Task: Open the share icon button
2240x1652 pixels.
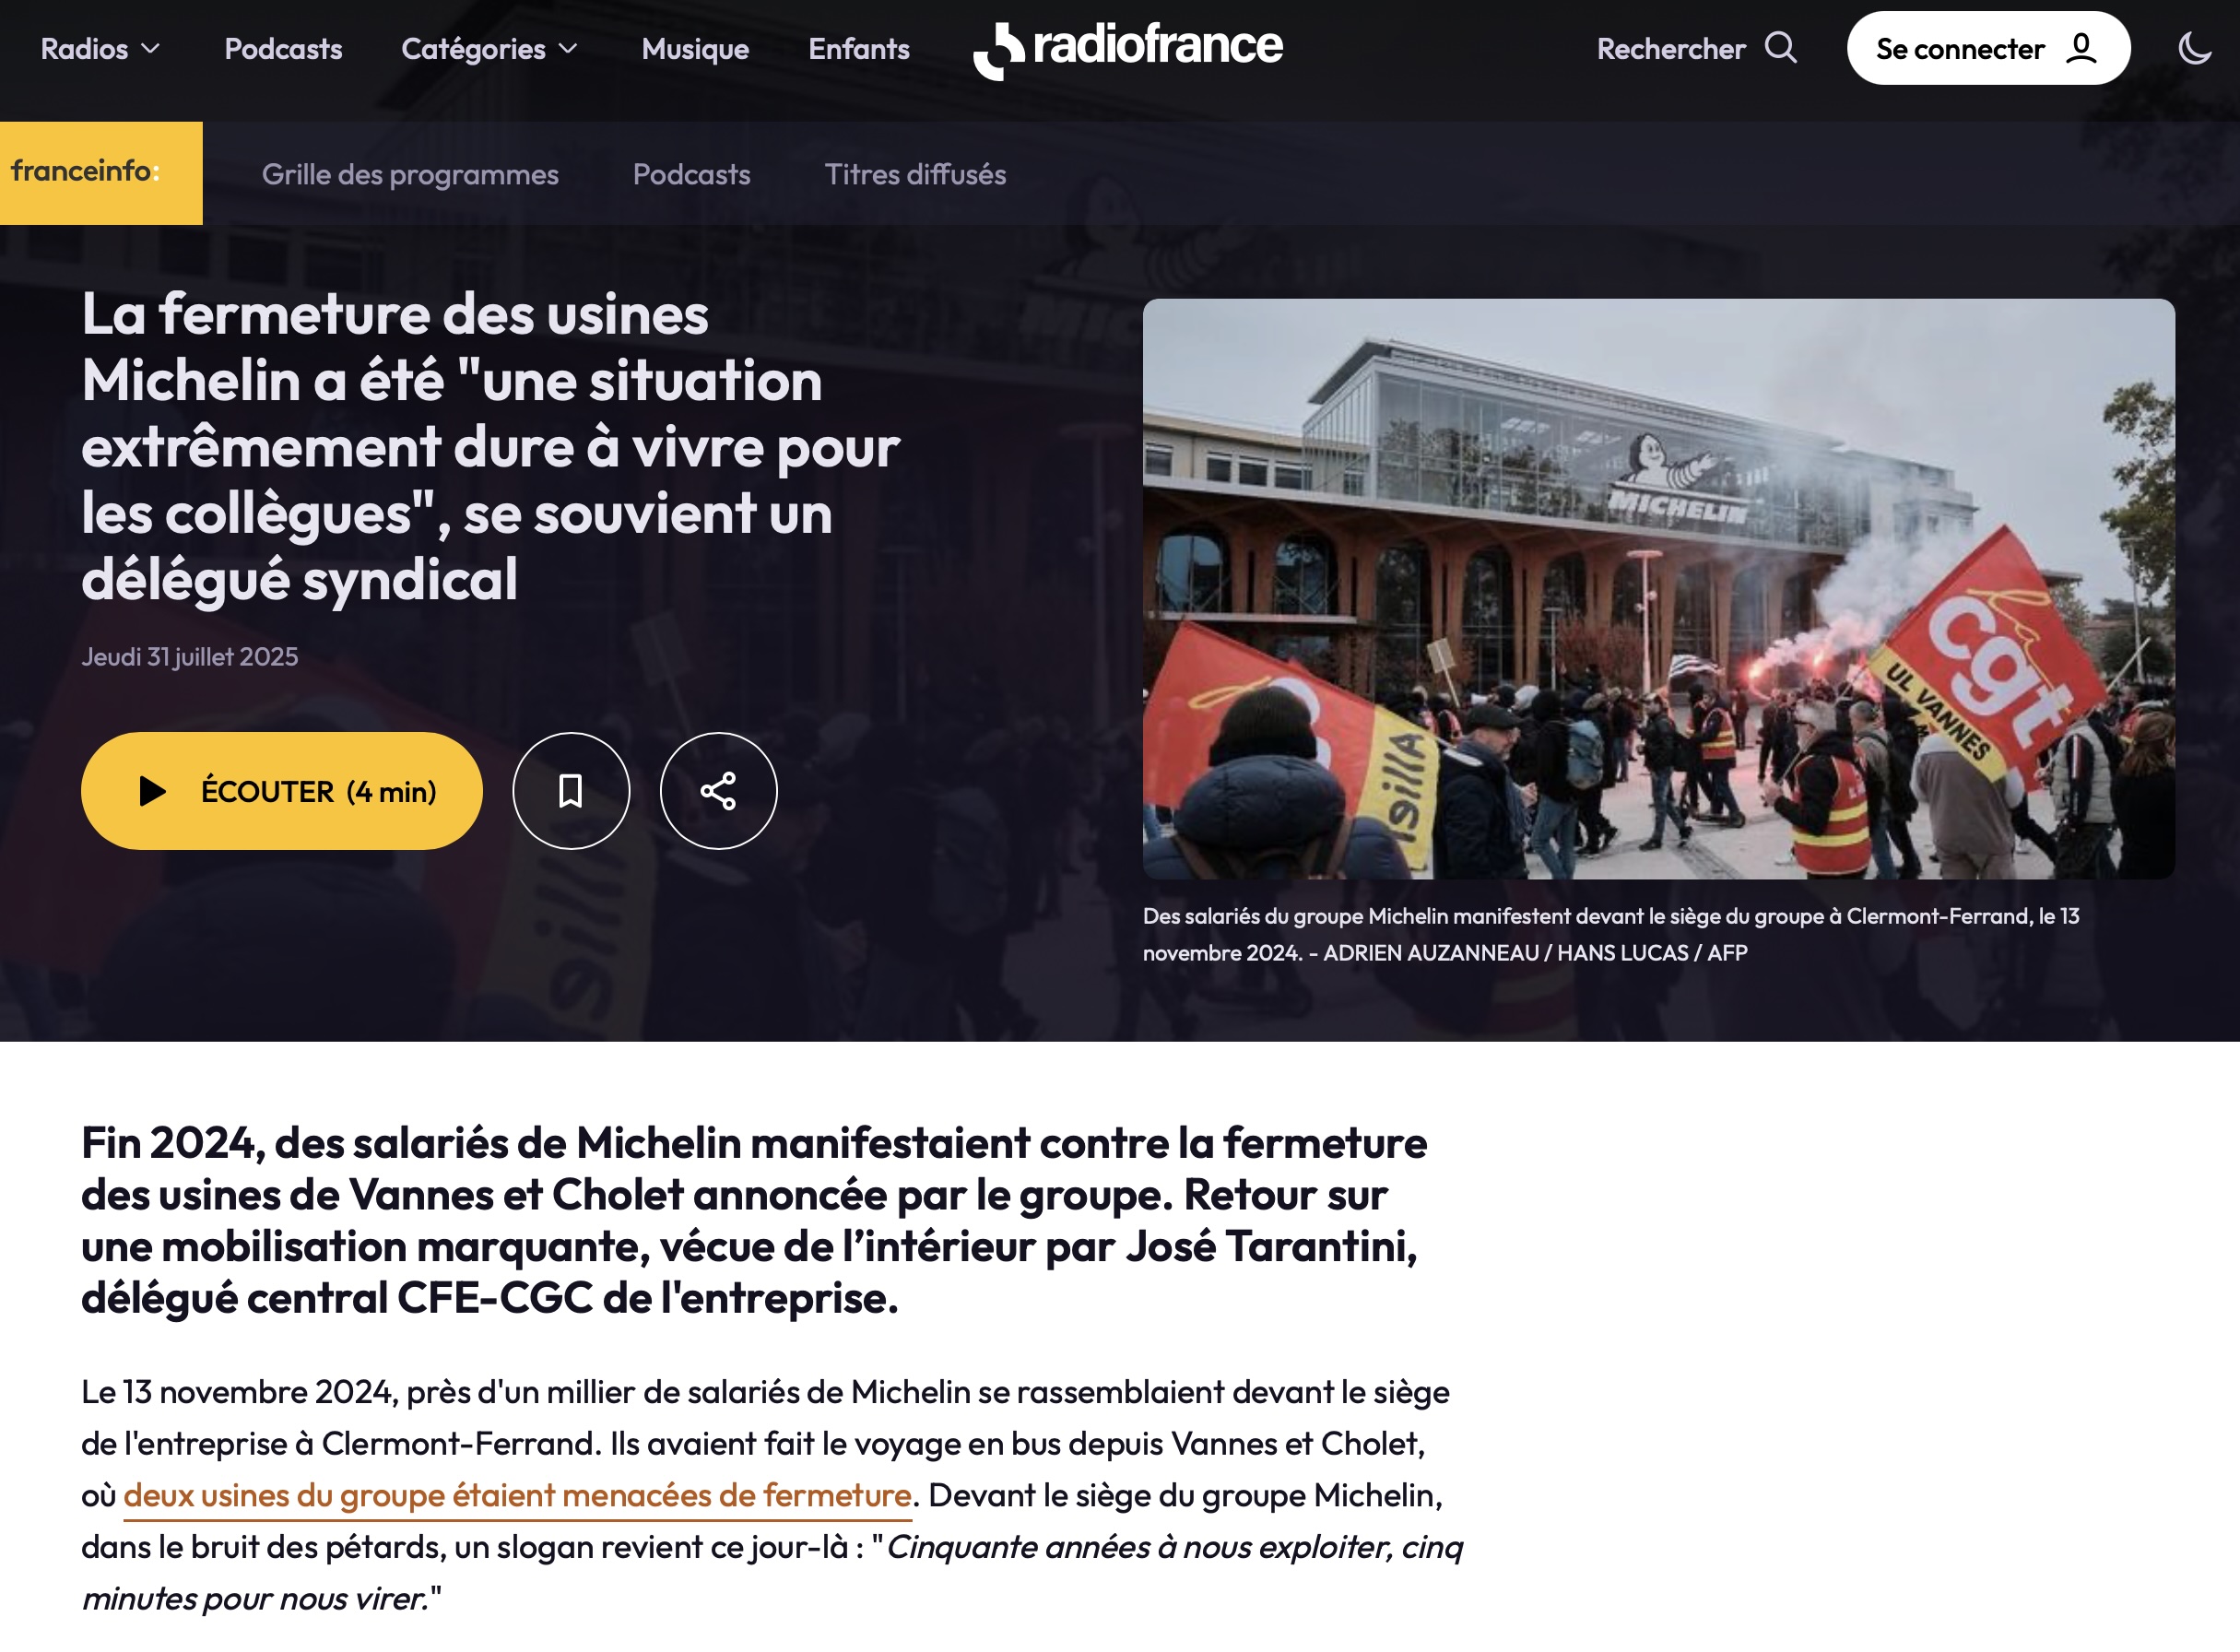Action: pyautogui.click(x=718, y=791)
